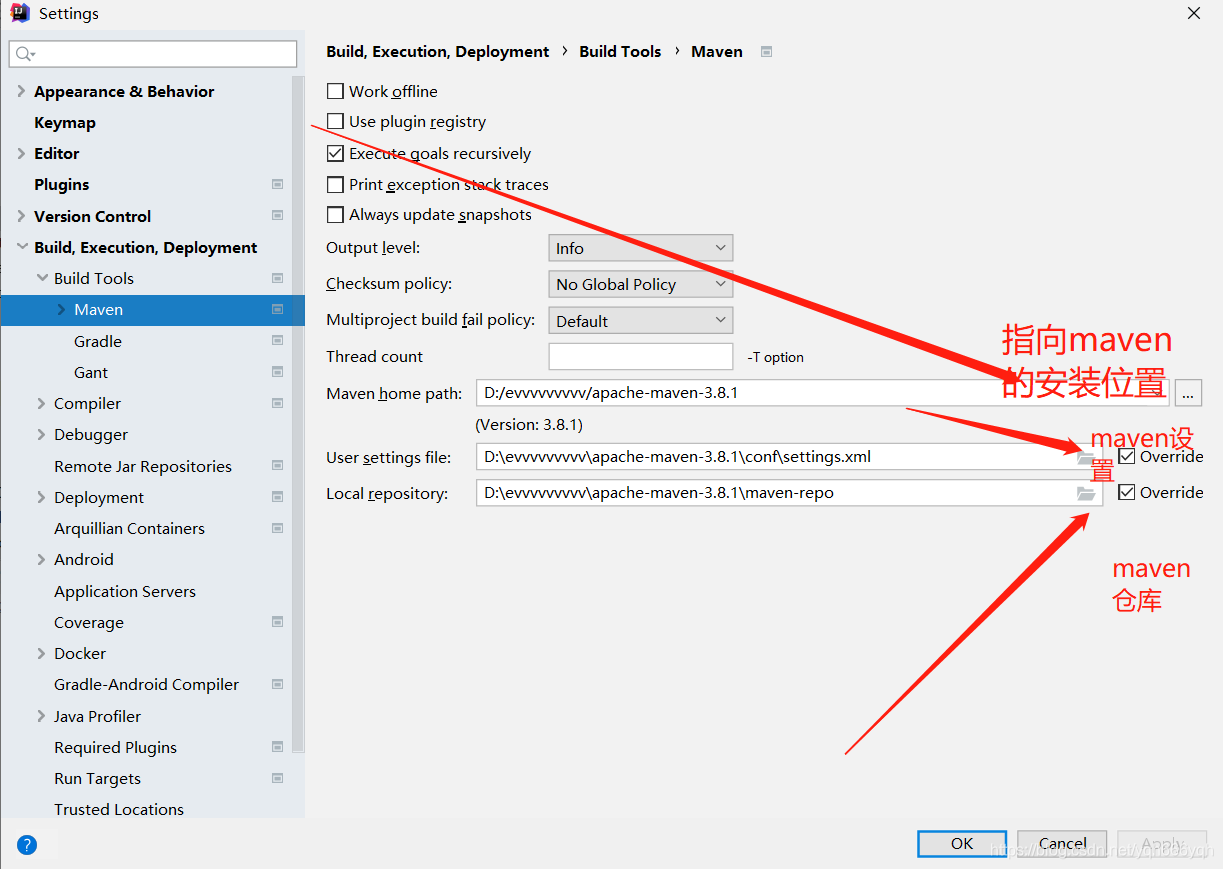Open the help question mark button
1223x869 pixels.
pyautogui.click(x=27, y=844)
